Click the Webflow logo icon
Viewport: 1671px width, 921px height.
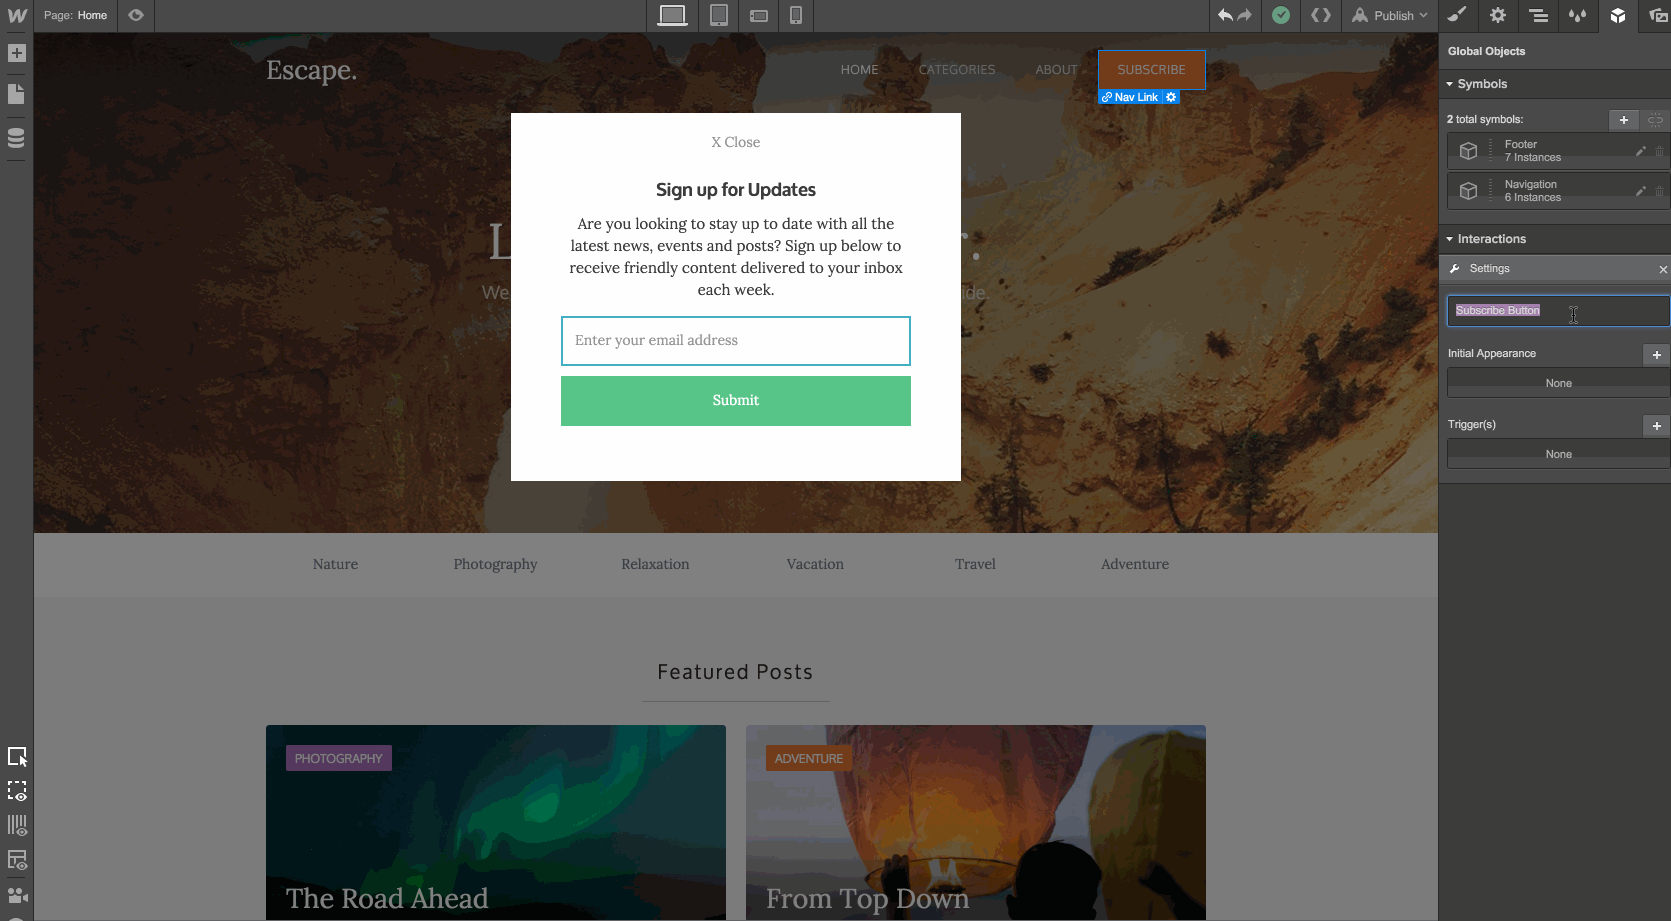coord(17,16)
